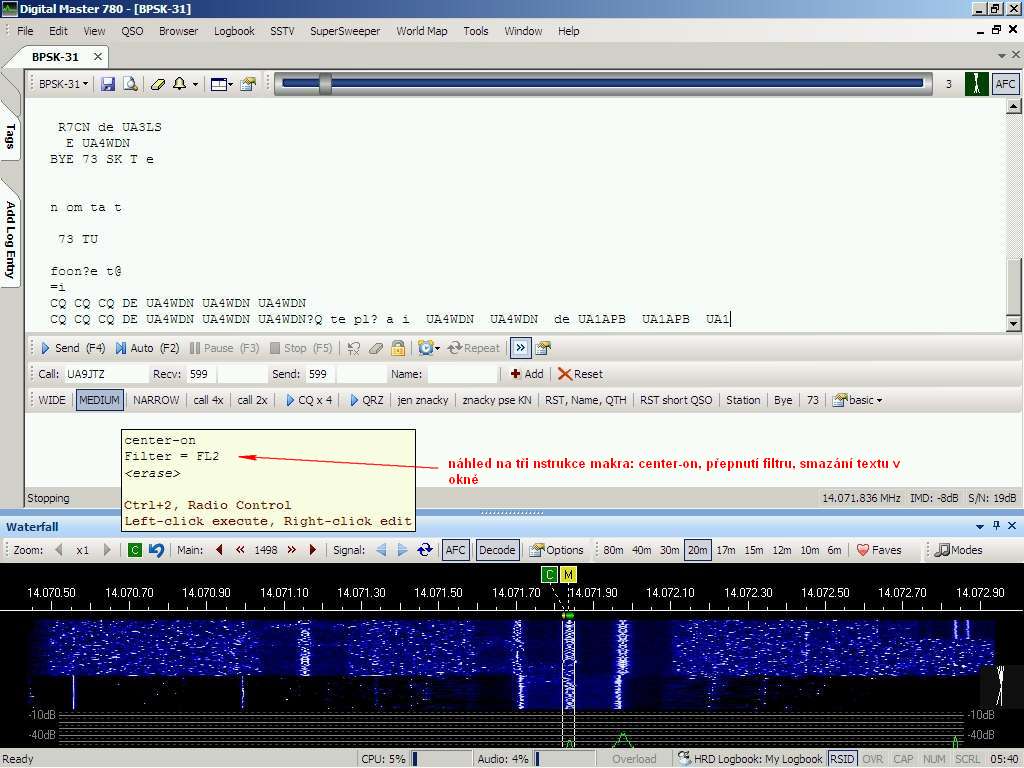Click the print preview magnifier icon
The width and height of the screenshot is (1024, 768).
(130, 84)
